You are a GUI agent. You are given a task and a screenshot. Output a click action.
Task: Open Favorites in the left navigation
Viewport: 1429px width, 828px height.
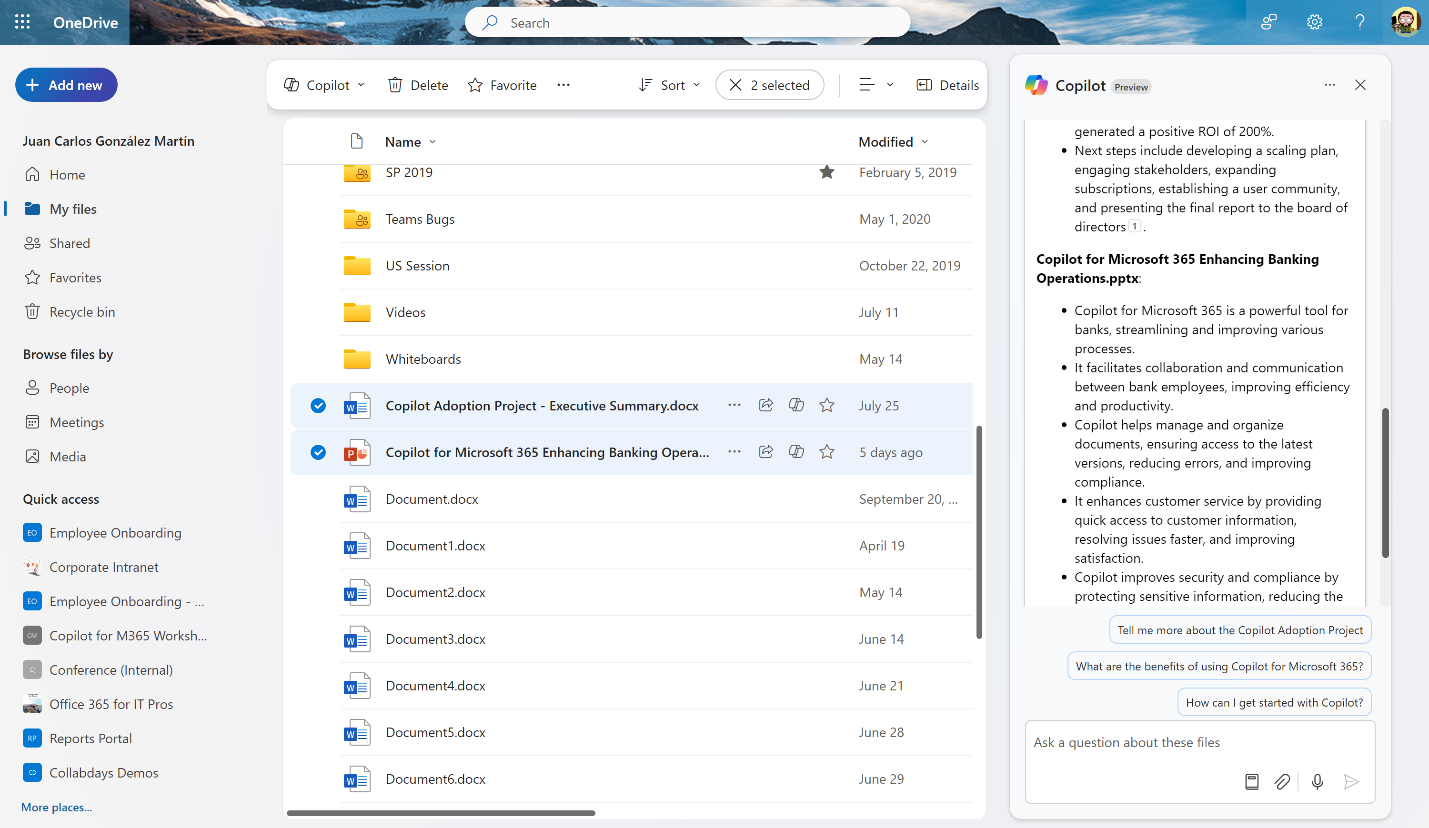(75, 277)
